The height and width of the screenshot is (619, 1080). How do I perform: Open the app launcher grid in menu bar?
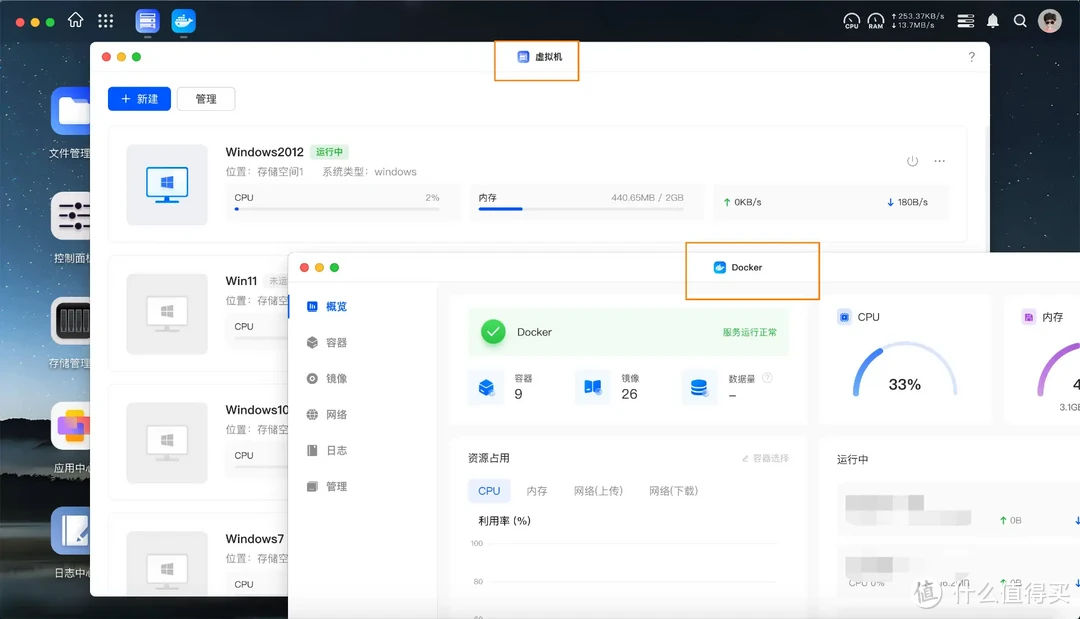[x=104, y=20]
